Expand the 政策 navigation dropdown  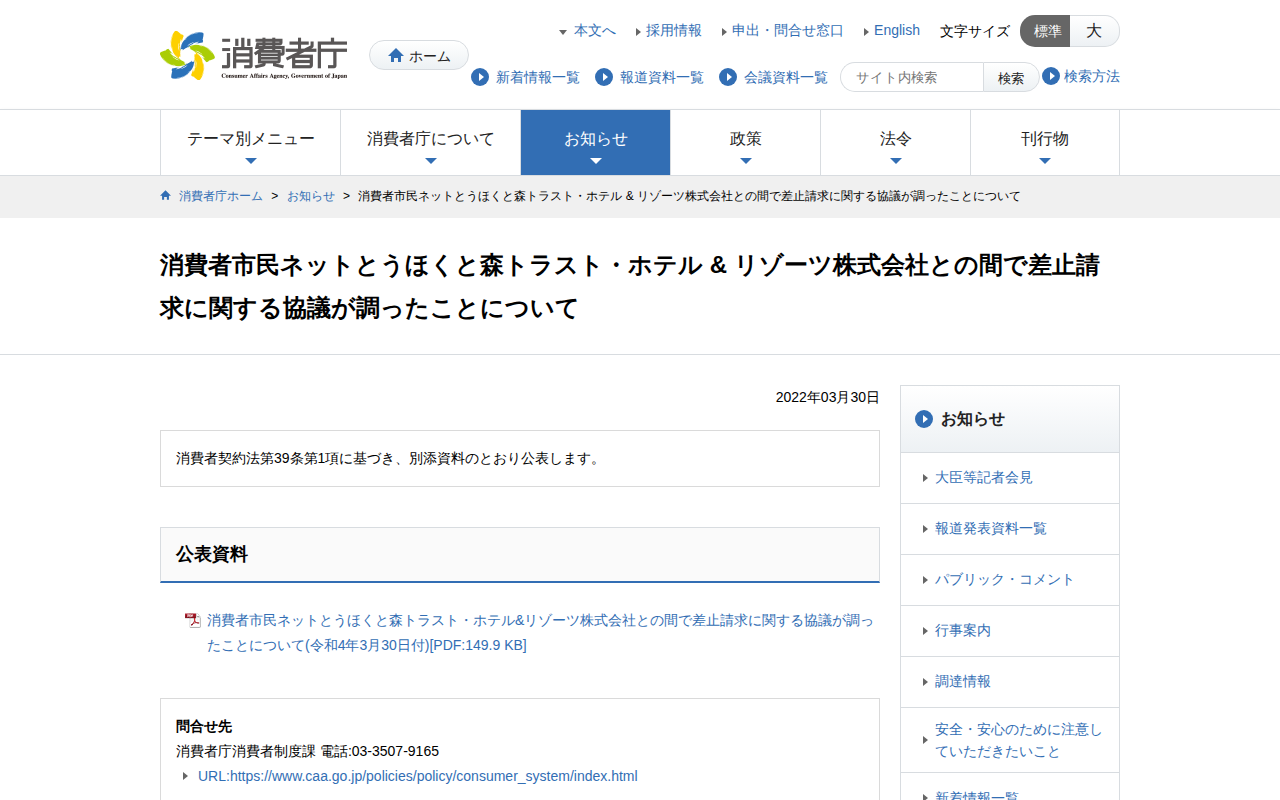coord(745,142)
